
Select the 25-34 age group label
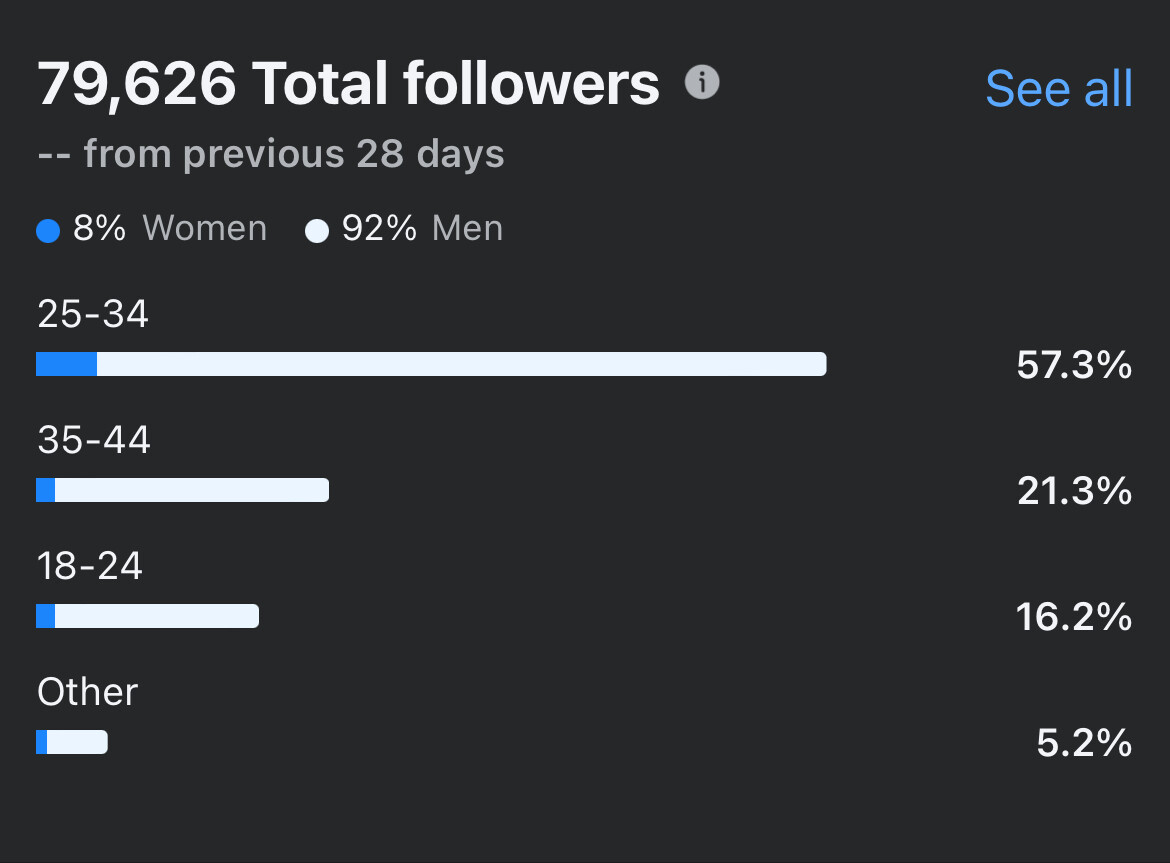coord(93,314)
